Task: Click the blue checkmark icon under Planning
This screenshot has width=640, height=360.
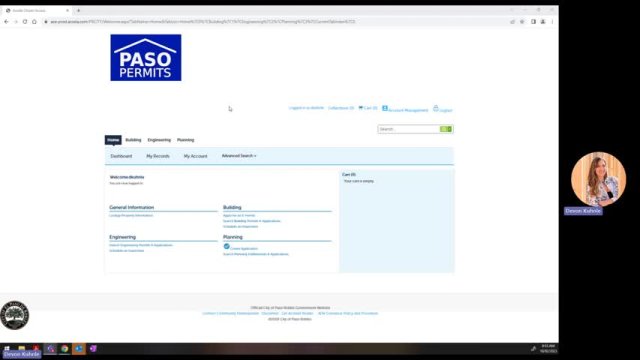Action: click(227, 246)
